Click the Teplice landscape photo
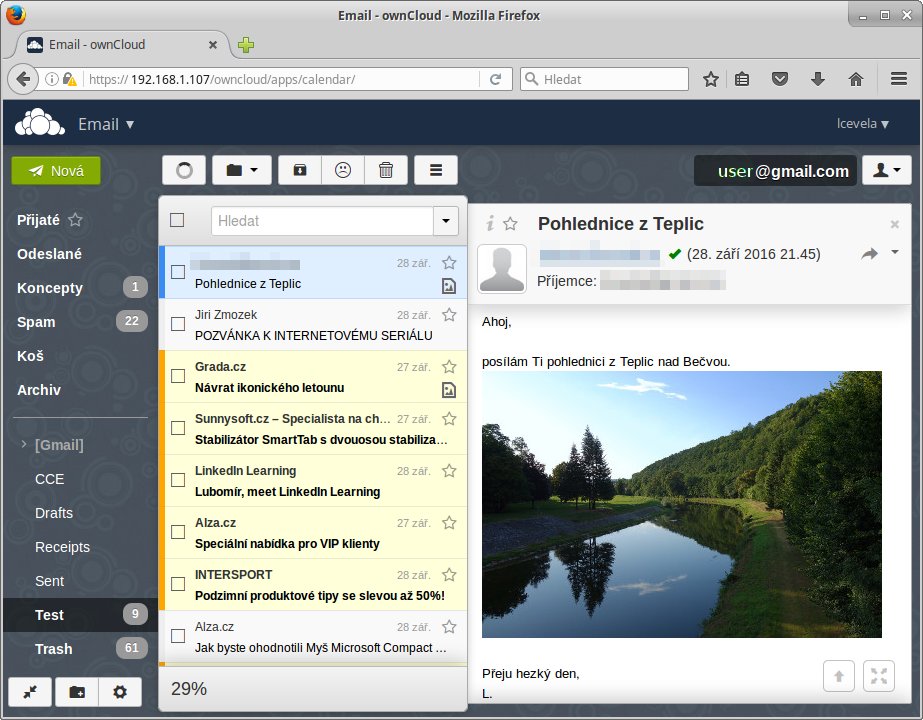 point(681,504)
